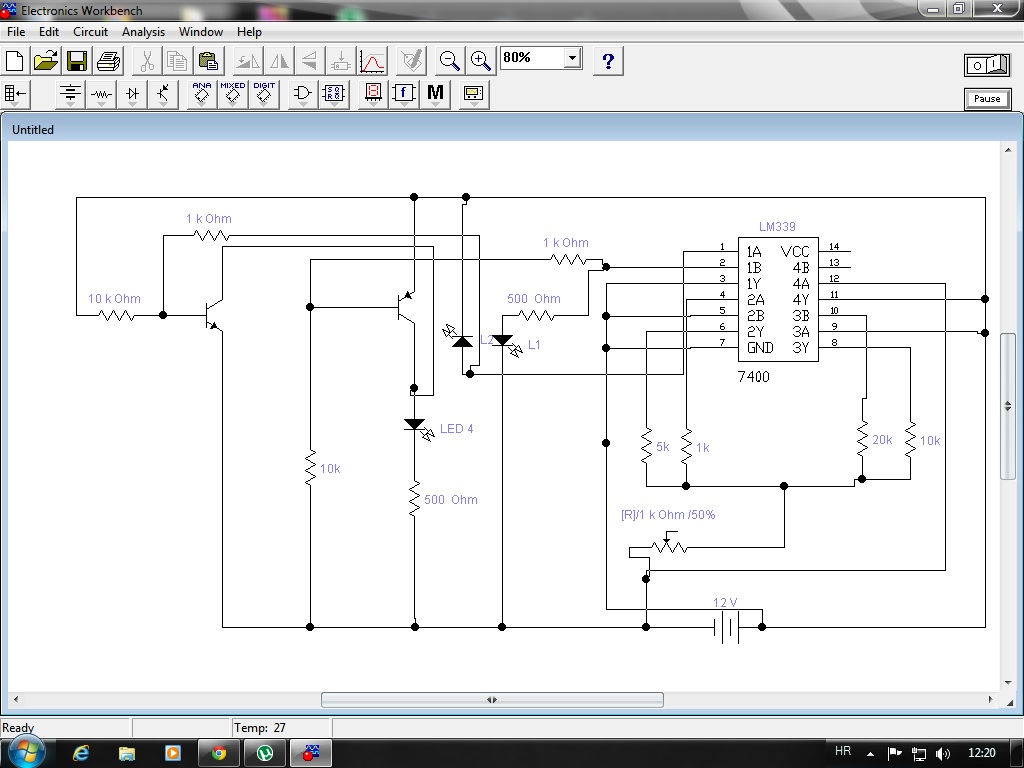Open the Mixed ICs parts bin

[232, 95]
